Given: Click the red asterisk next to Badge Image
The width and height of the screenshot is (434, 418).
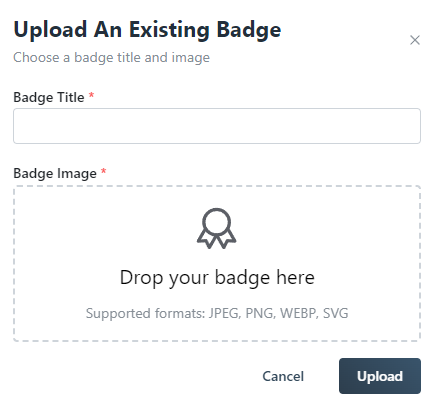Looking at the screenshot, I should 104,171.
